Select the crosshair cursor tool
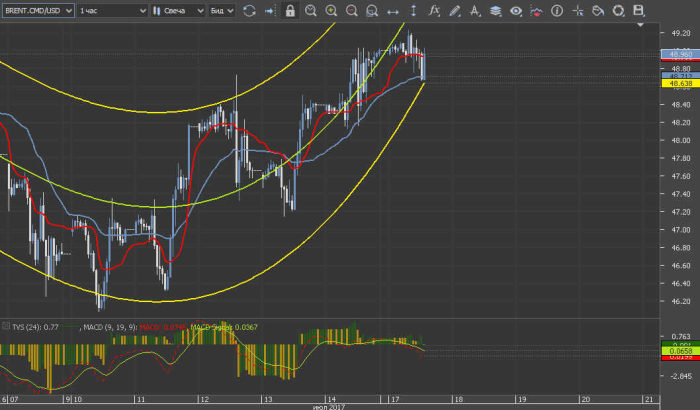Image resolution: width=700 pixels, height=410 pixels. pos(578,11)
